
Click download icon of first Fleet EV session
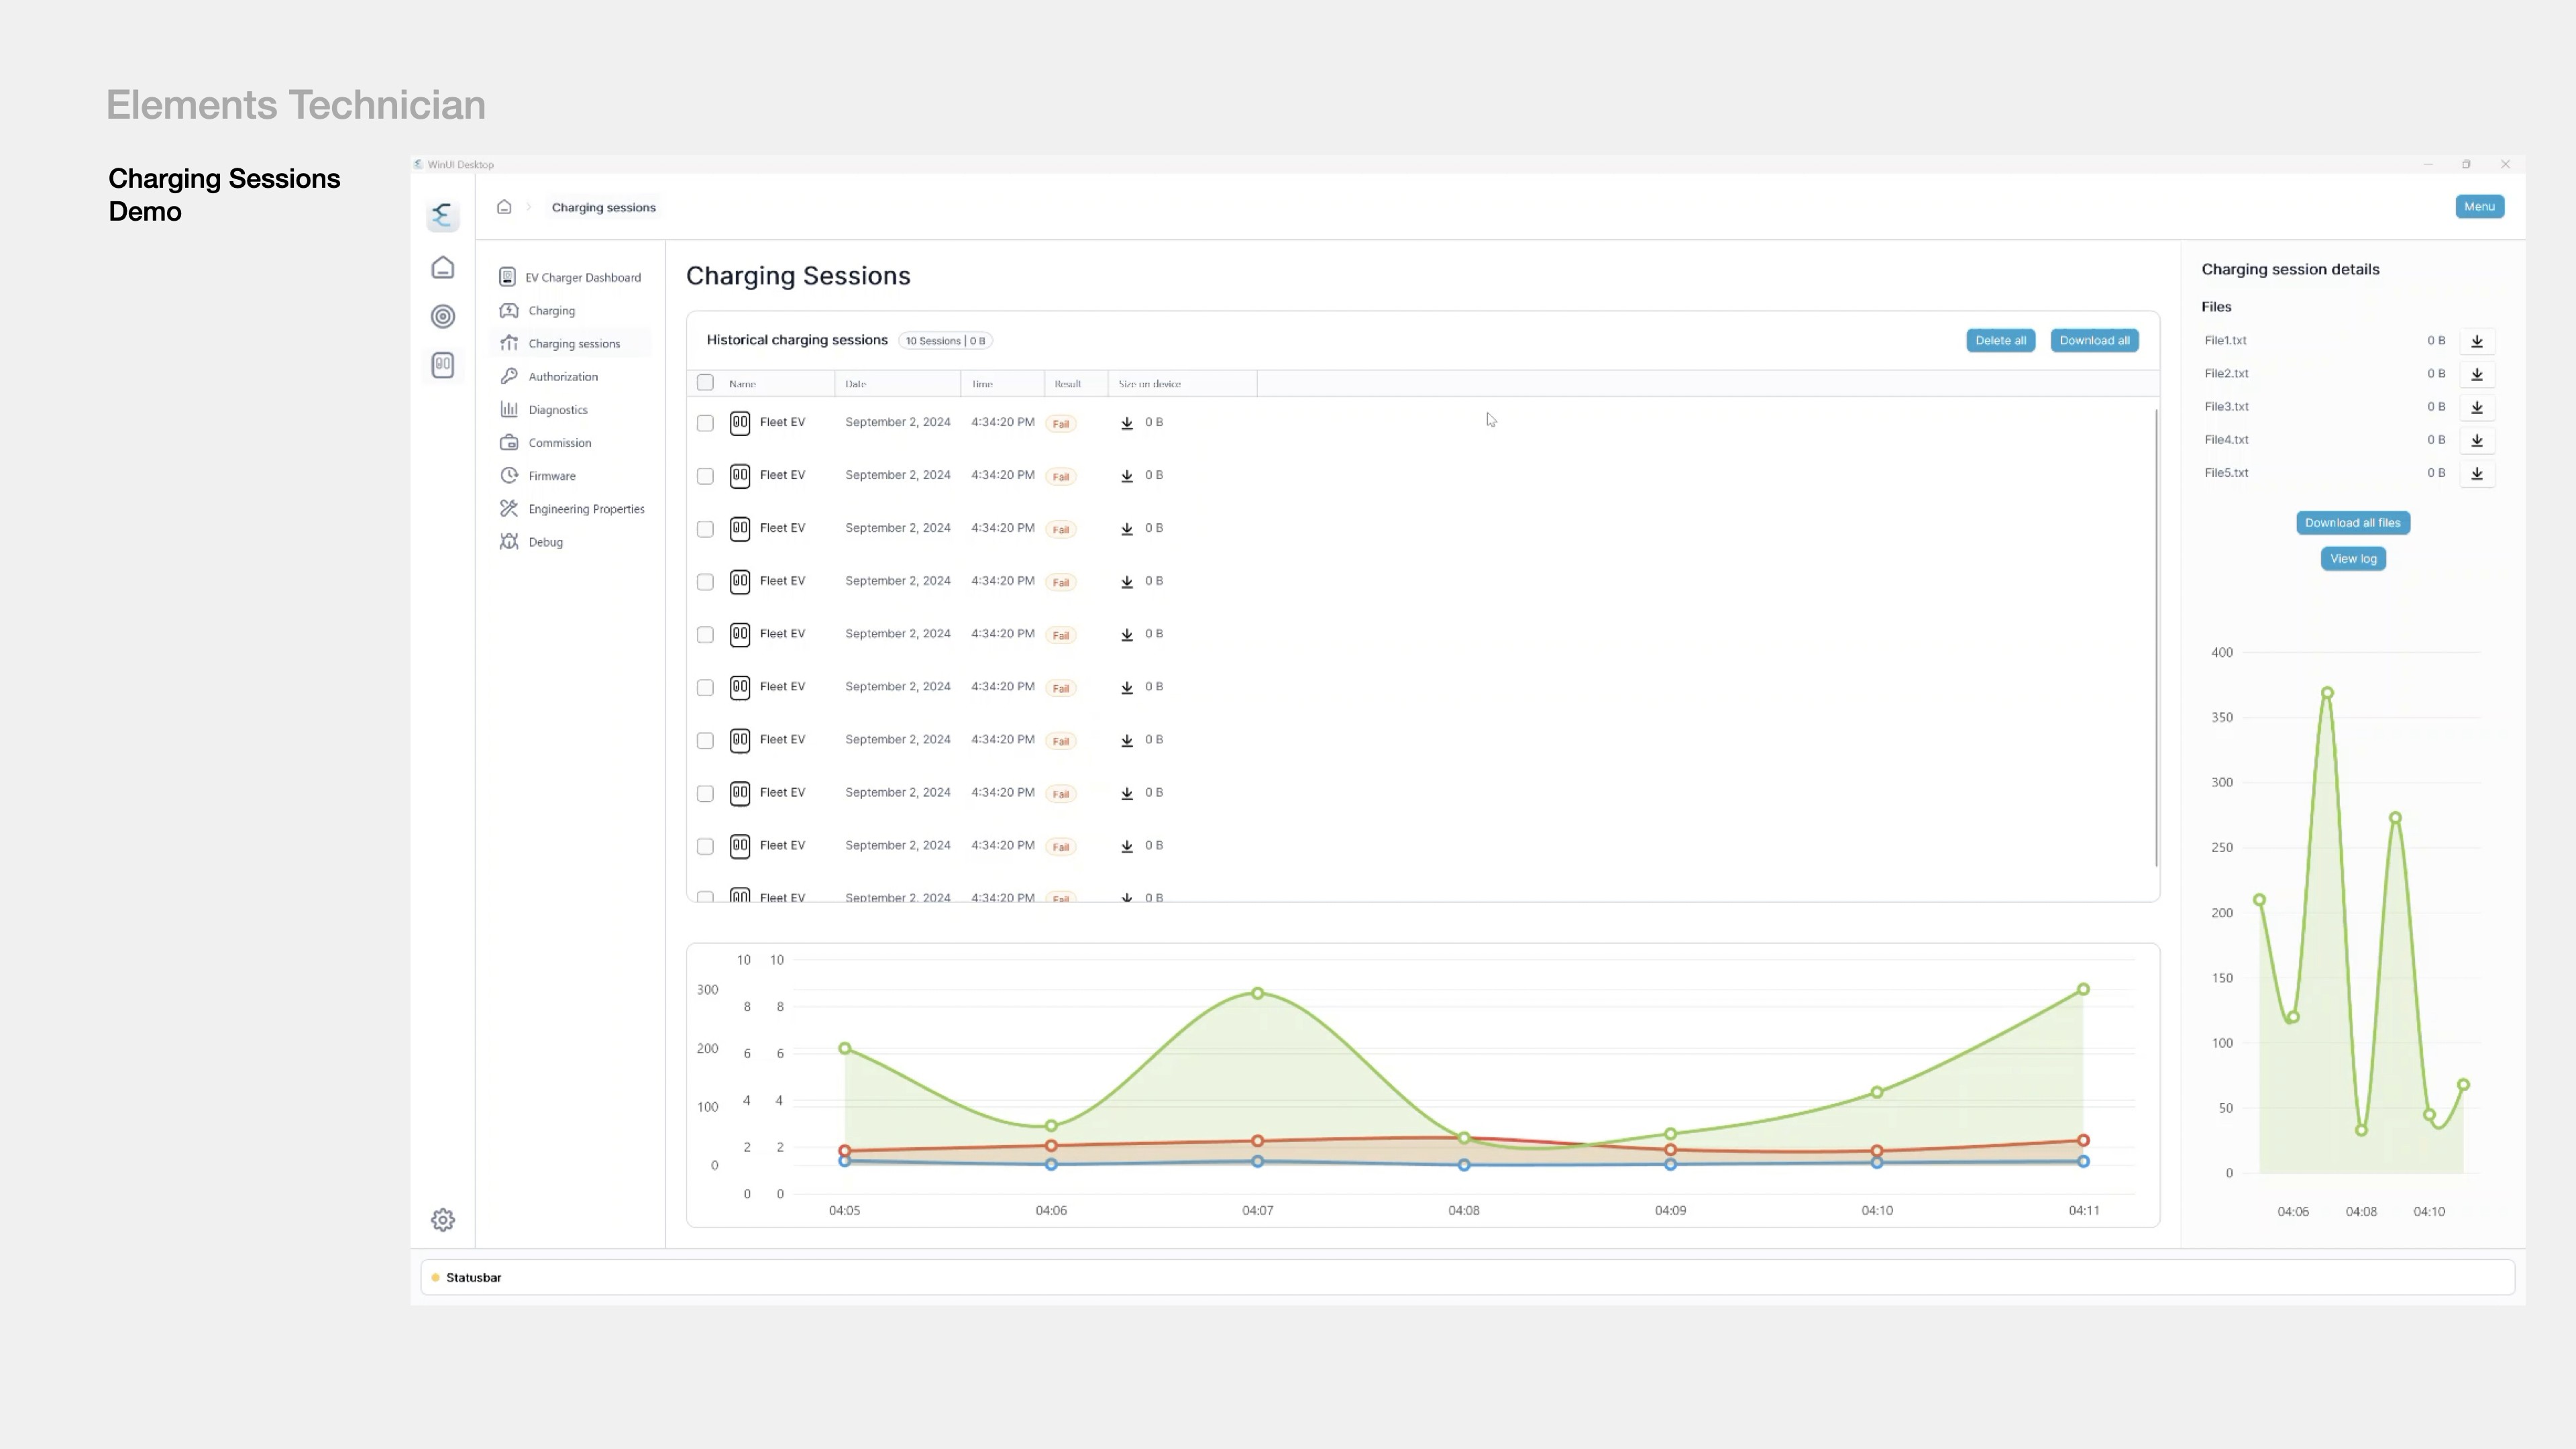1127,423
